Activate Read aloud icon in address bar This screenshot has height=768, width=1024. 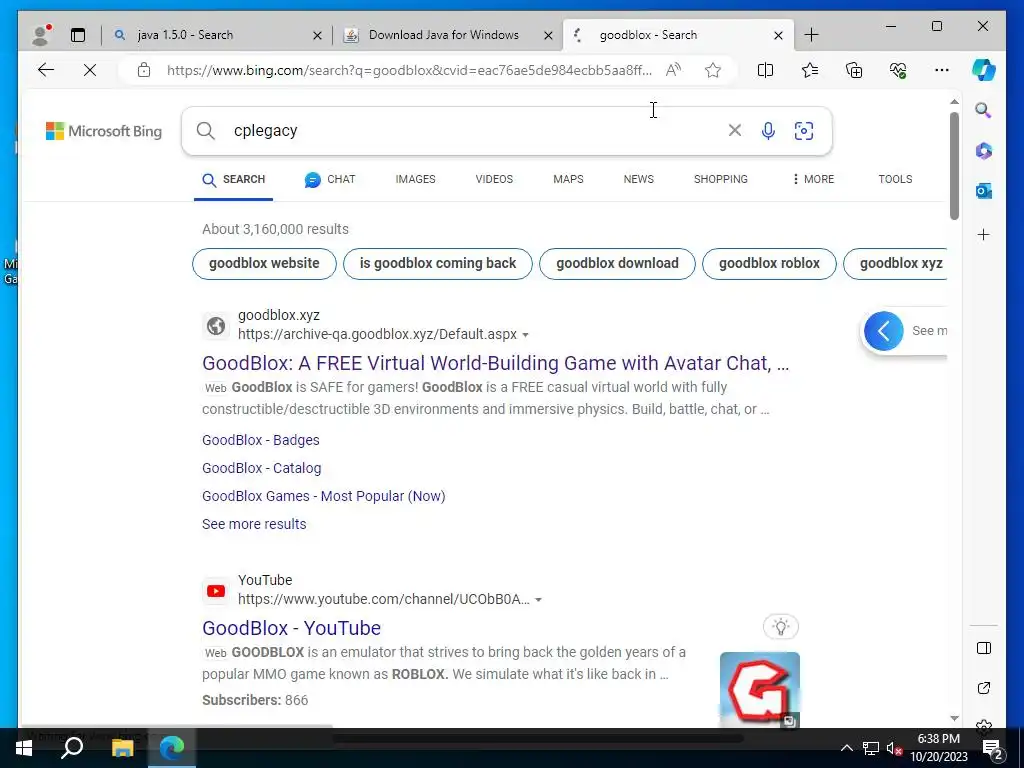pyautogui.click(x=673, y=70)
